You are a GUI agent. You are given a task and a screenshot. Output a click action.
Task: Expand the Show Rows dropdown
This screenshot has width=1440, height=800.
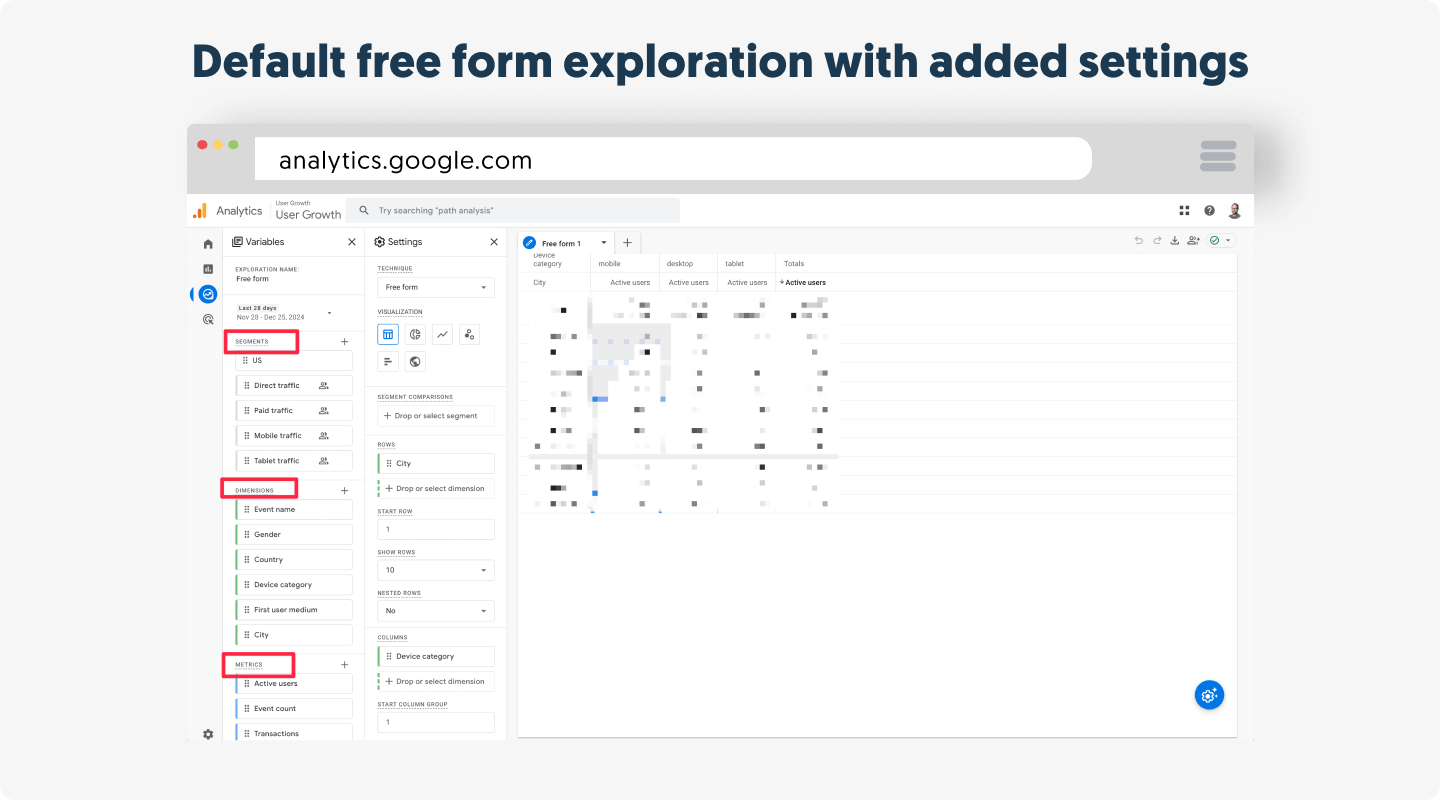click(436, 570)
